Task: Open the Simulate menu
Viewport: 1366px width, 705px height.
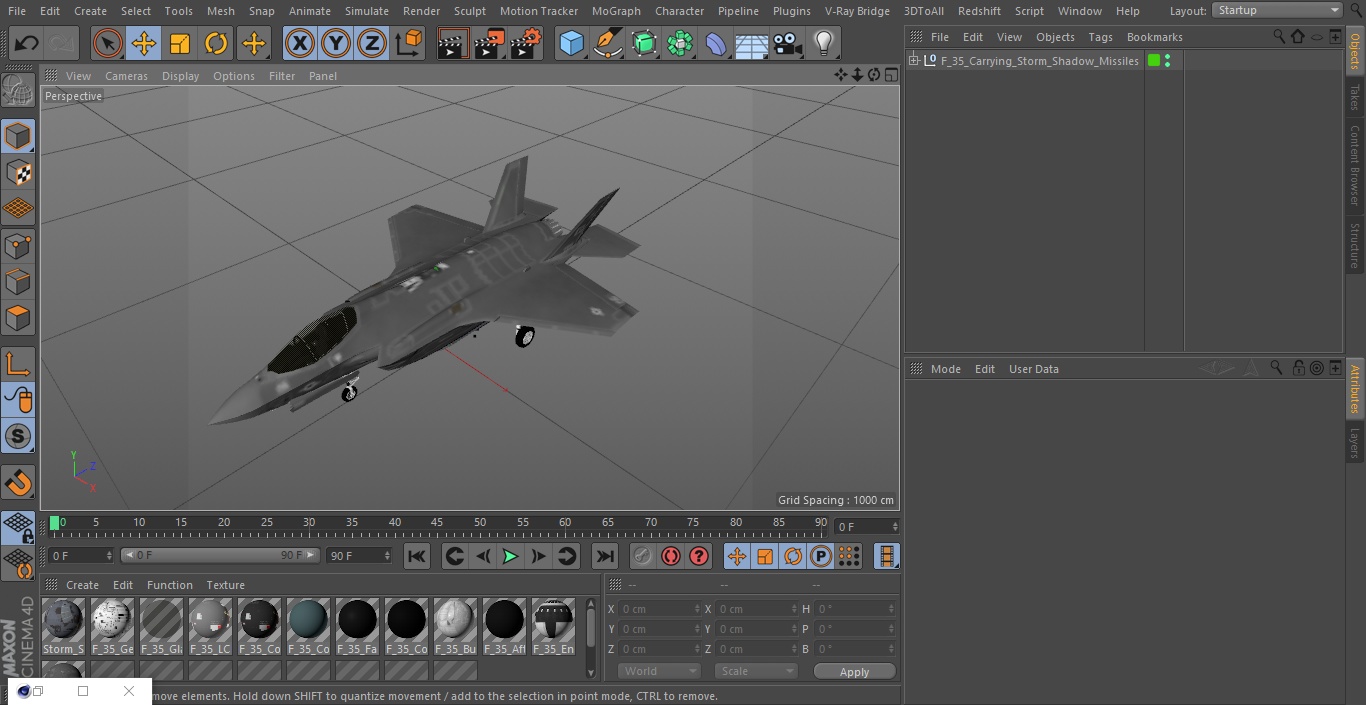Action: [x=366, y=11]
